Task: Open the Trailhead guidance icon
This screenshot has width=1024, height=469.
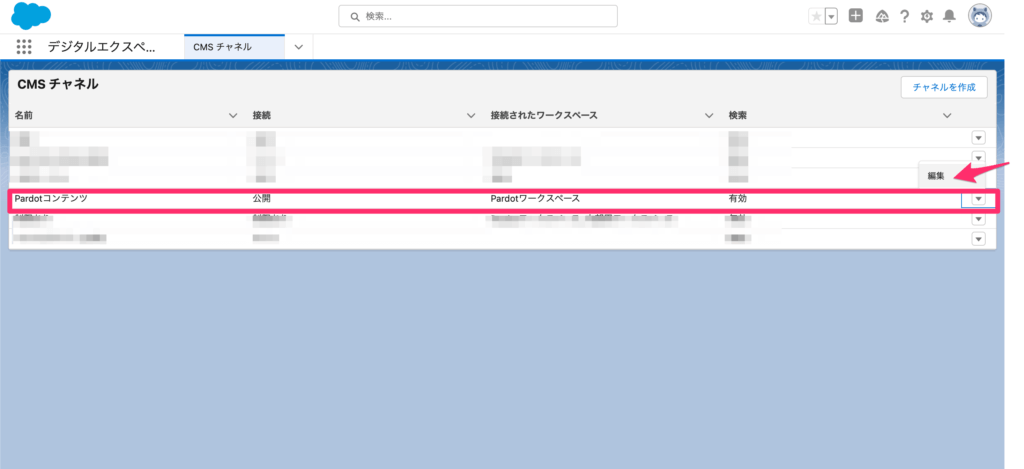Action: pyautogui.click(x=882, y=16)
